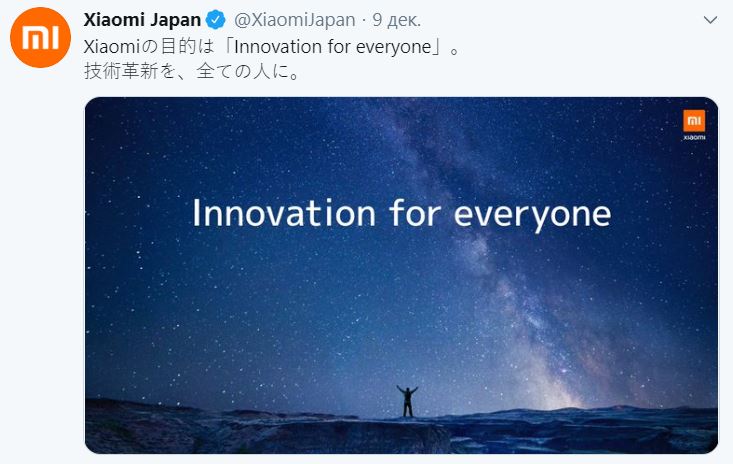Click the small orange Mi logo inside the image
This screenshot has height=464, width=733.
[694, 121]
